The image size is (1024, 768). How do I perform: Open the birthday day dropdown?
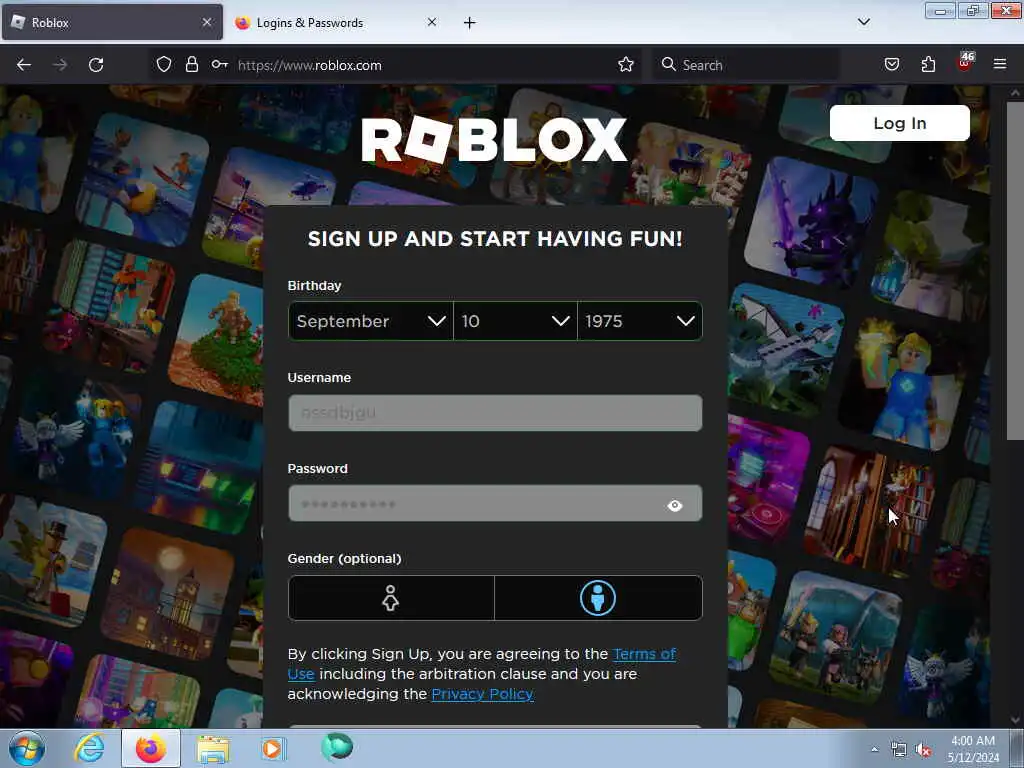point(515,321)
